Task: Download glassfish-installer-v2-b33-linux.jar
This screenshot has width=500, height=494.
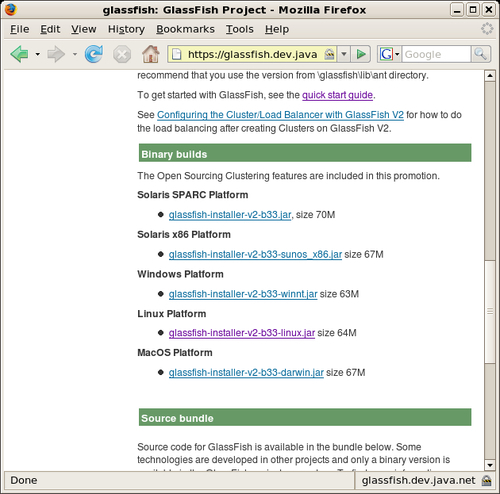Action: pos(242,333)
